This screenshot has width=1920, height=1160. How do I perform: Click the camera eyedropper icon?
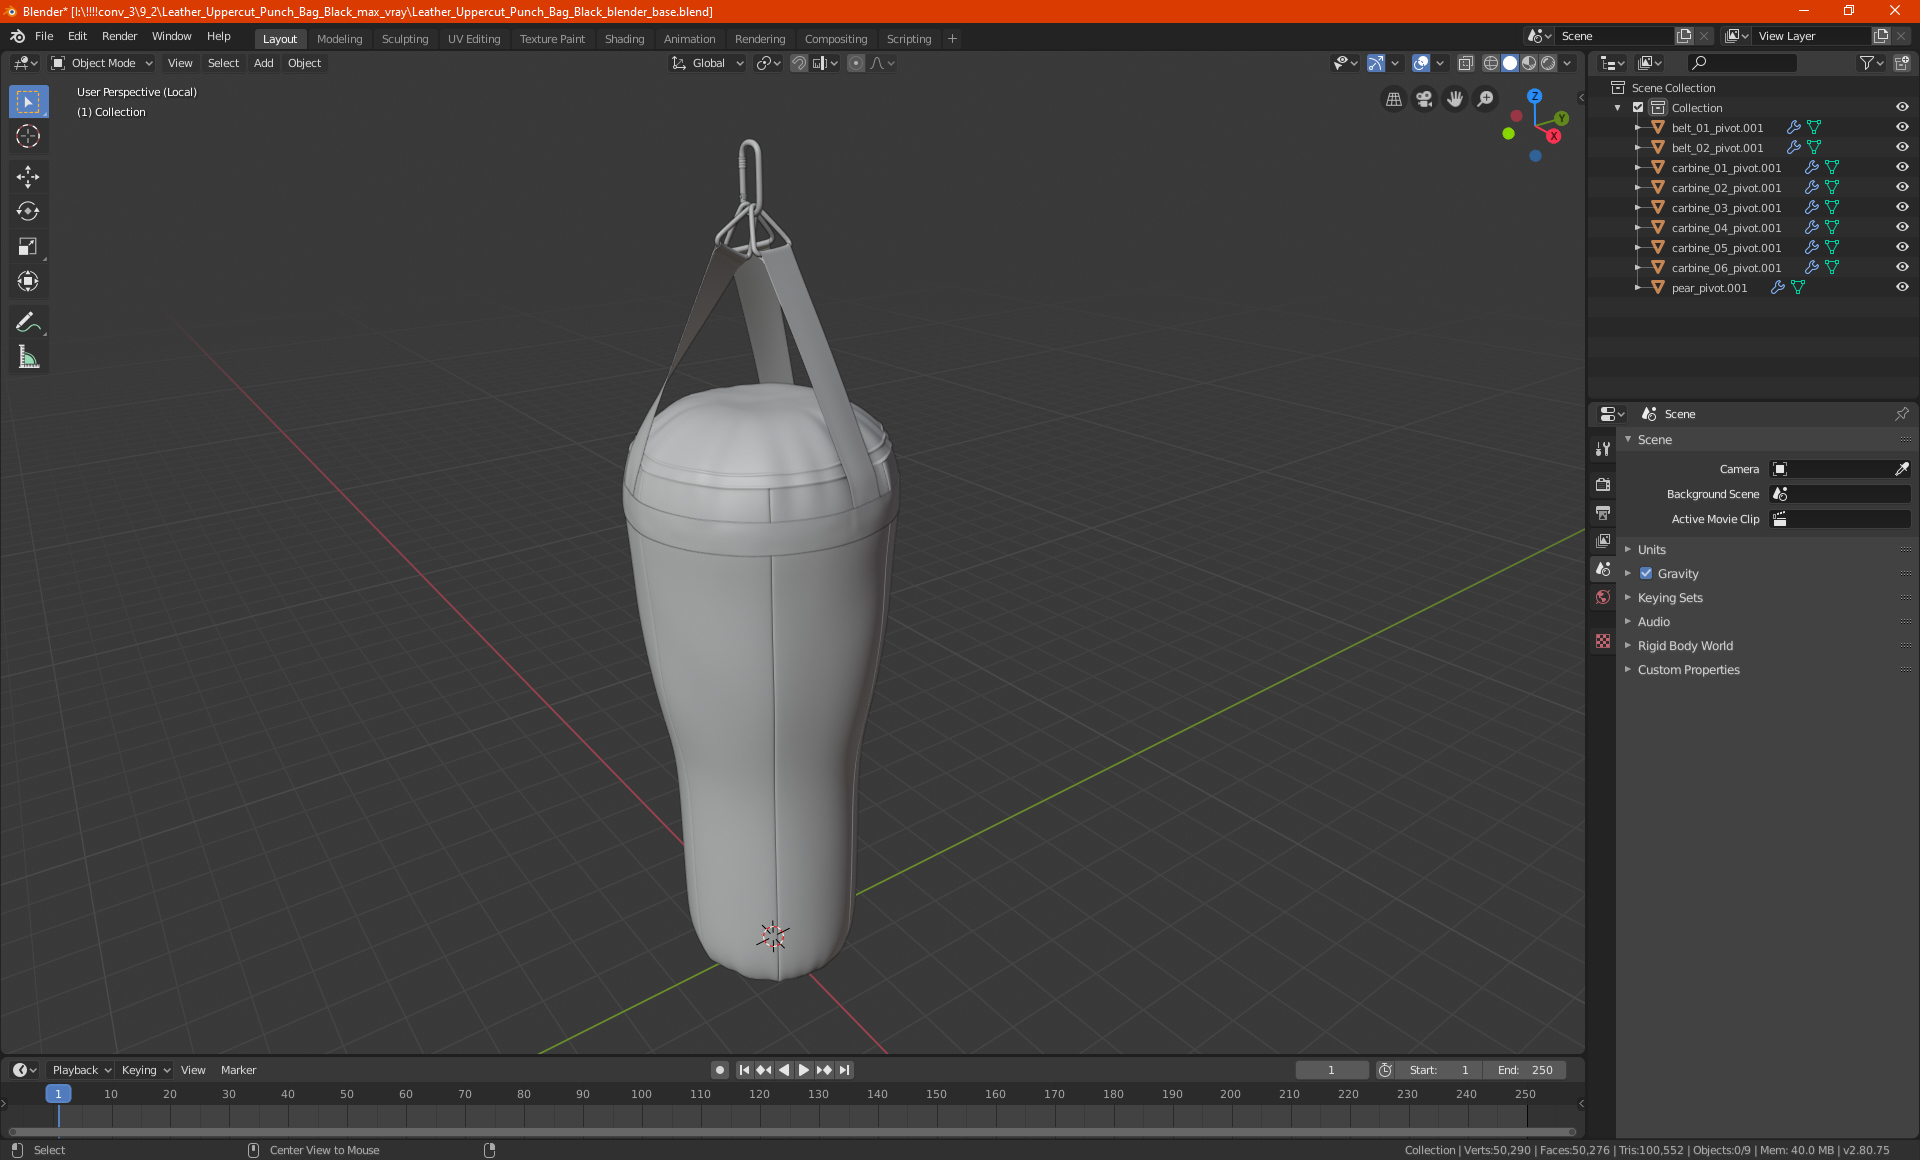click(x=1902, y=469)
